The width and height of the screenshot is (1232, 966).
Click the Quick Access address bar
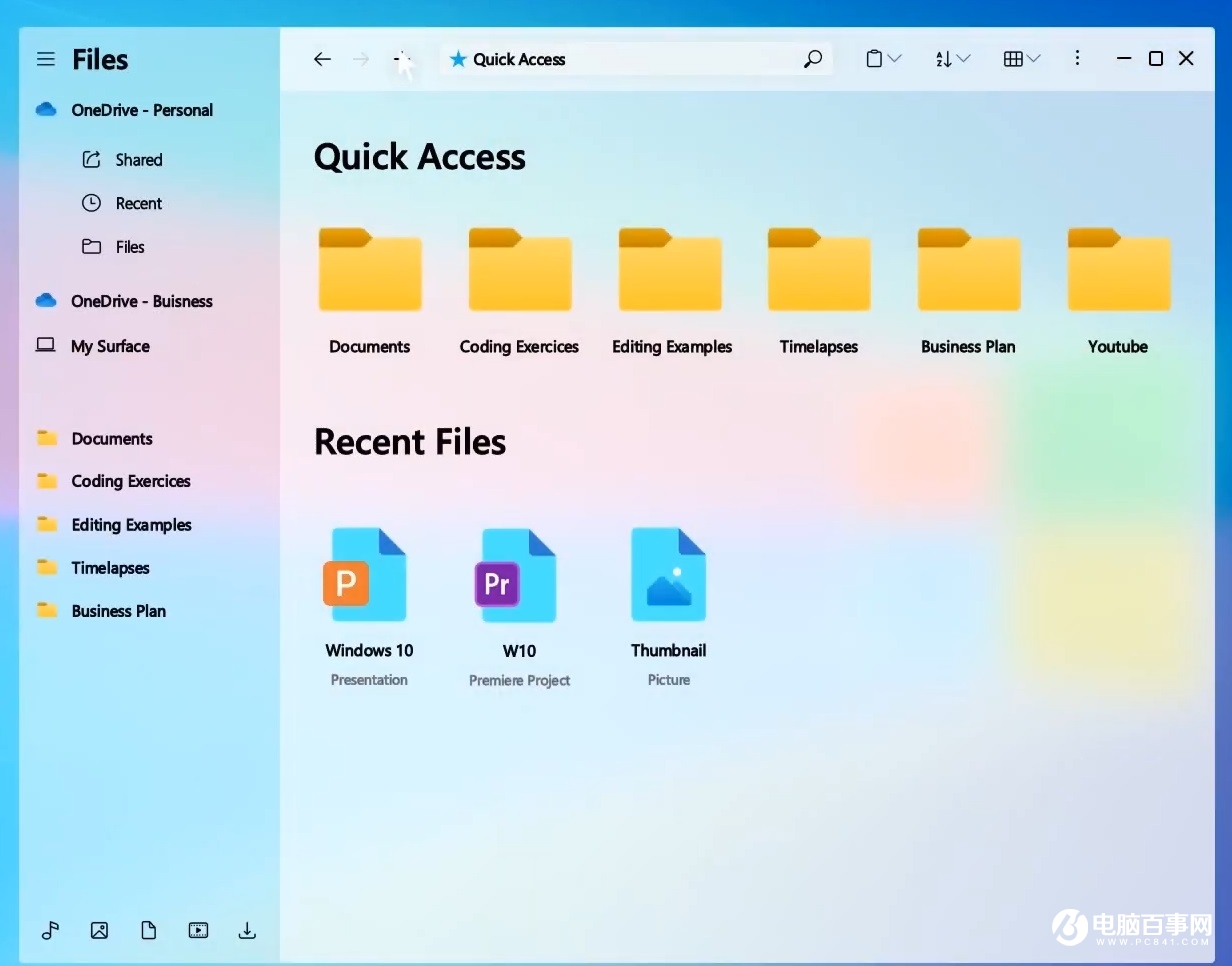620,59
